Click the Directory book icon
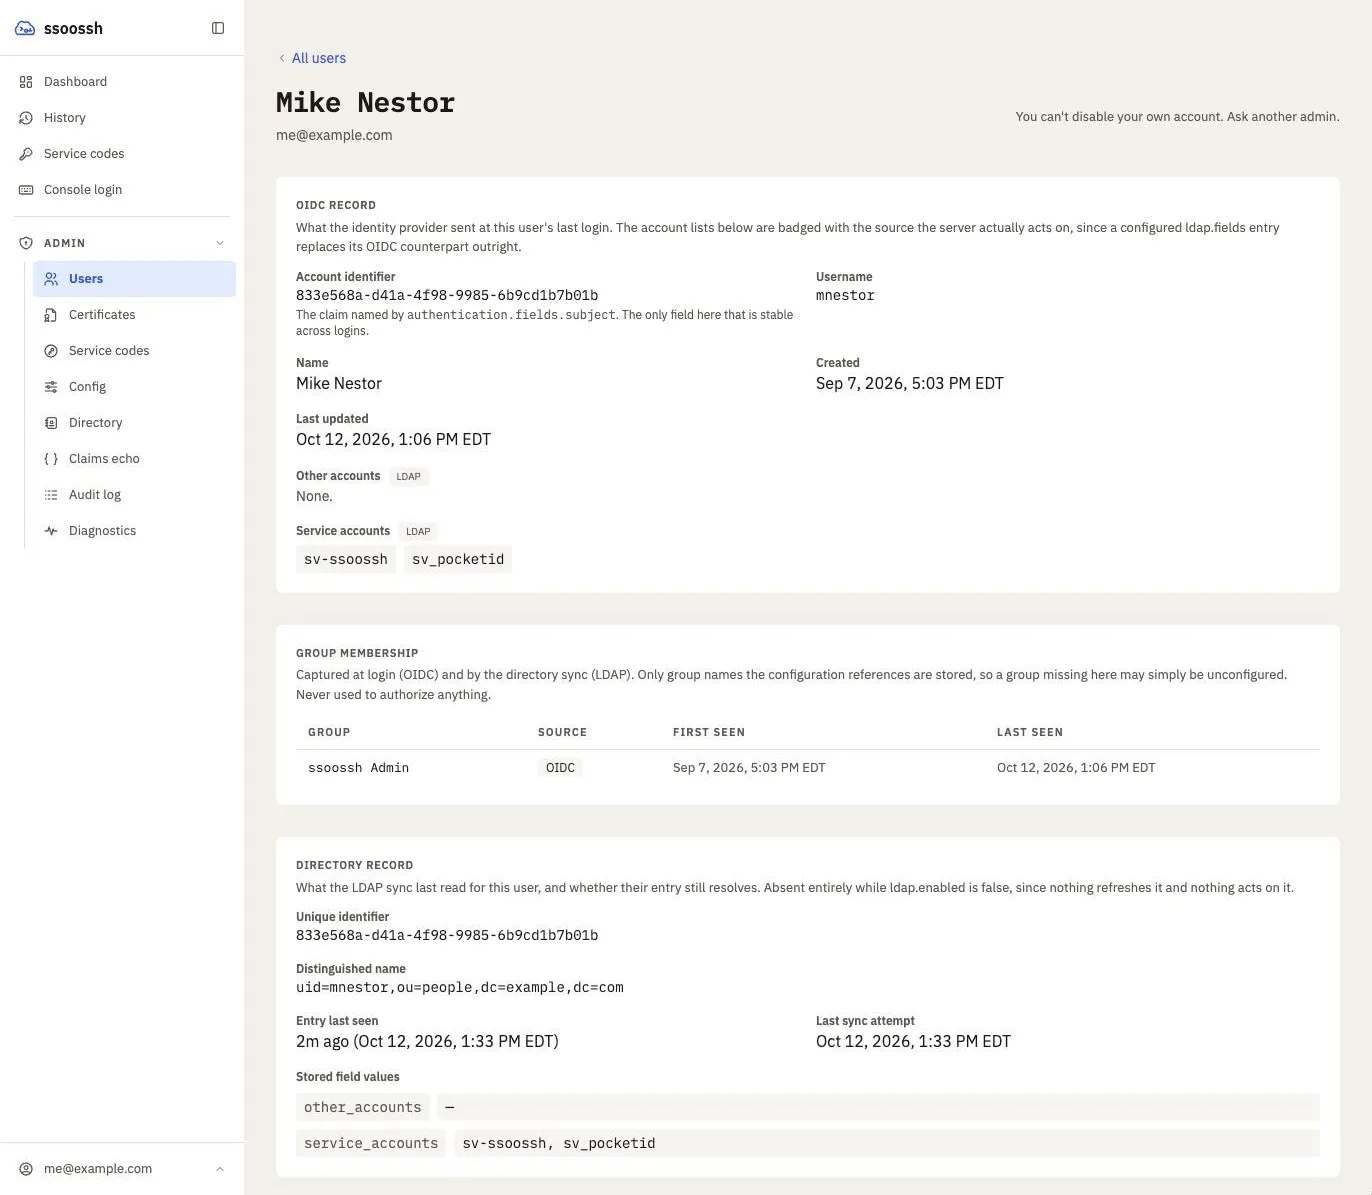1372x1195 pixels. pos(51,423)
